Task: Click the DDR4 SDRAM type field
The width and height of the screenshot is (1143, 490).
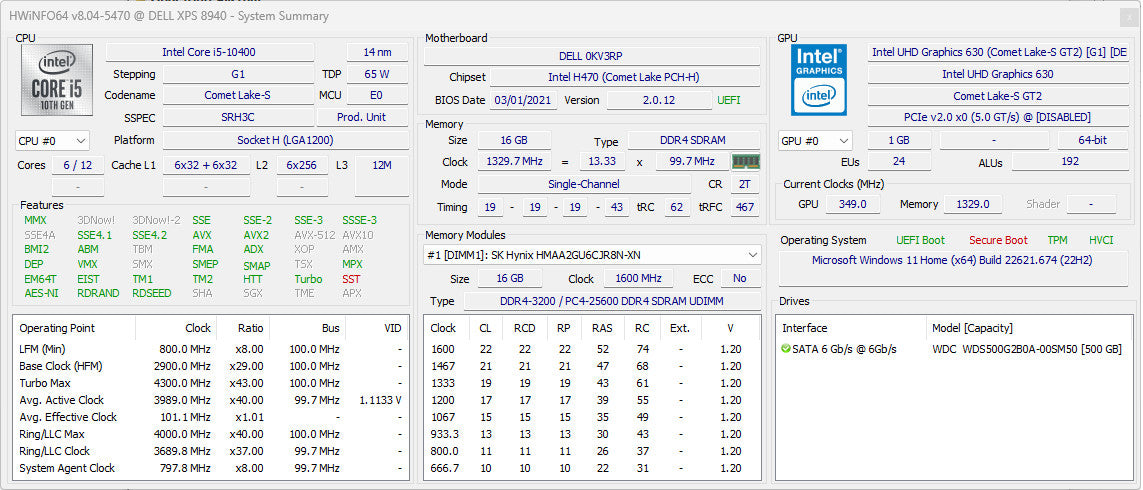Action: tap(694, 141)
